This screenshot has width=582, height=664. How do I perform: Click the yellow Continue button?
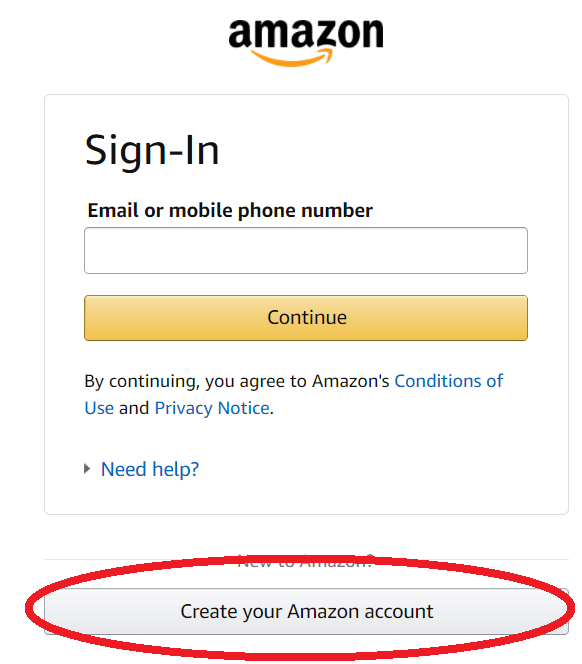pyautogui.click(x=306, y=318)
